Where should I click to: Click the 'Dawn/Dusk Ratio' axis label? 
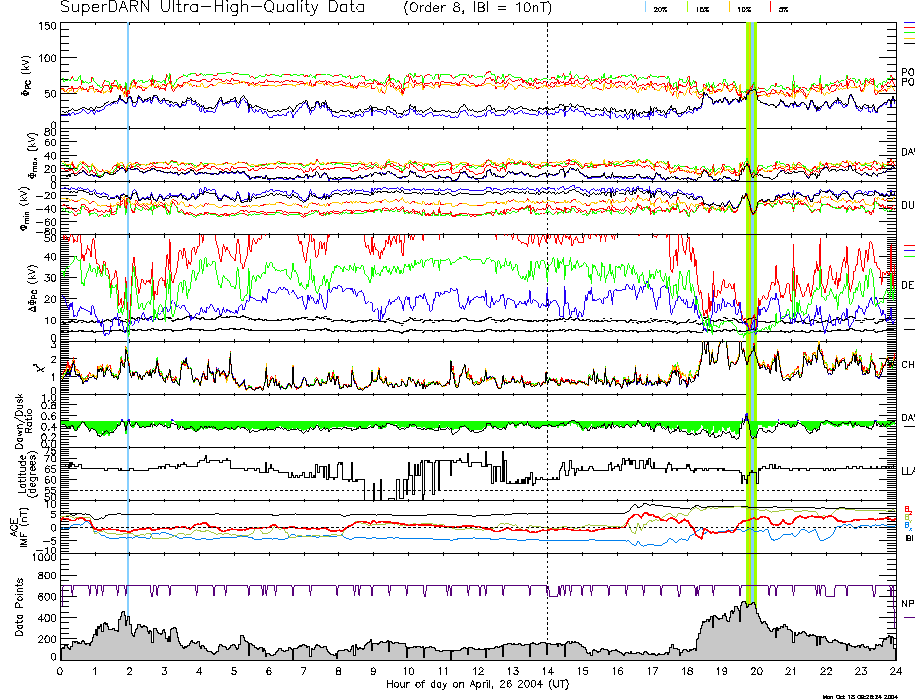click(24, 421)
